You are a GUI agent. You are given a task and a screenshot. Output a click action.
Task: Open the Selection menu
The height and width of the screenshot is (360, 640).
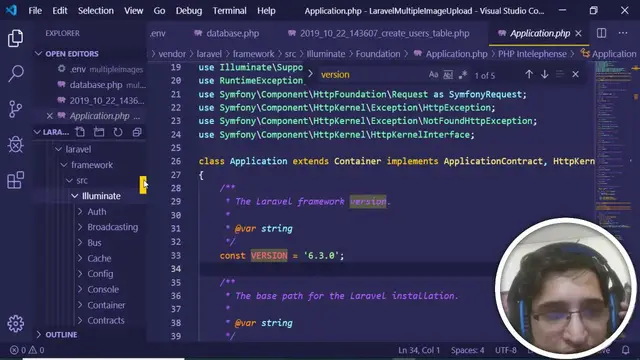[96, 11]
